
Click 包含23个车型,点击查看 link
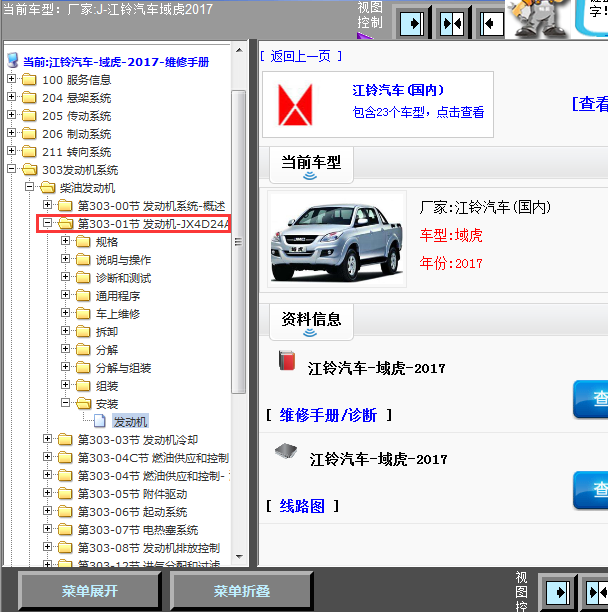(418, 112)
